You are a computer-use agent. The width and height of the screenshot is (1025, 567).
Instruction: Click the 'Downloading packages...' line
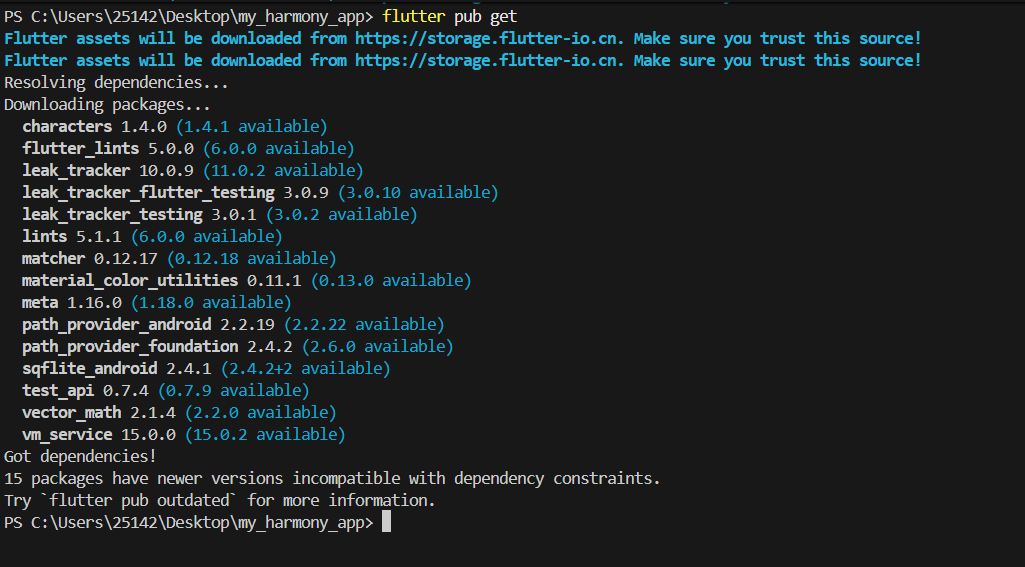point(107,105)
